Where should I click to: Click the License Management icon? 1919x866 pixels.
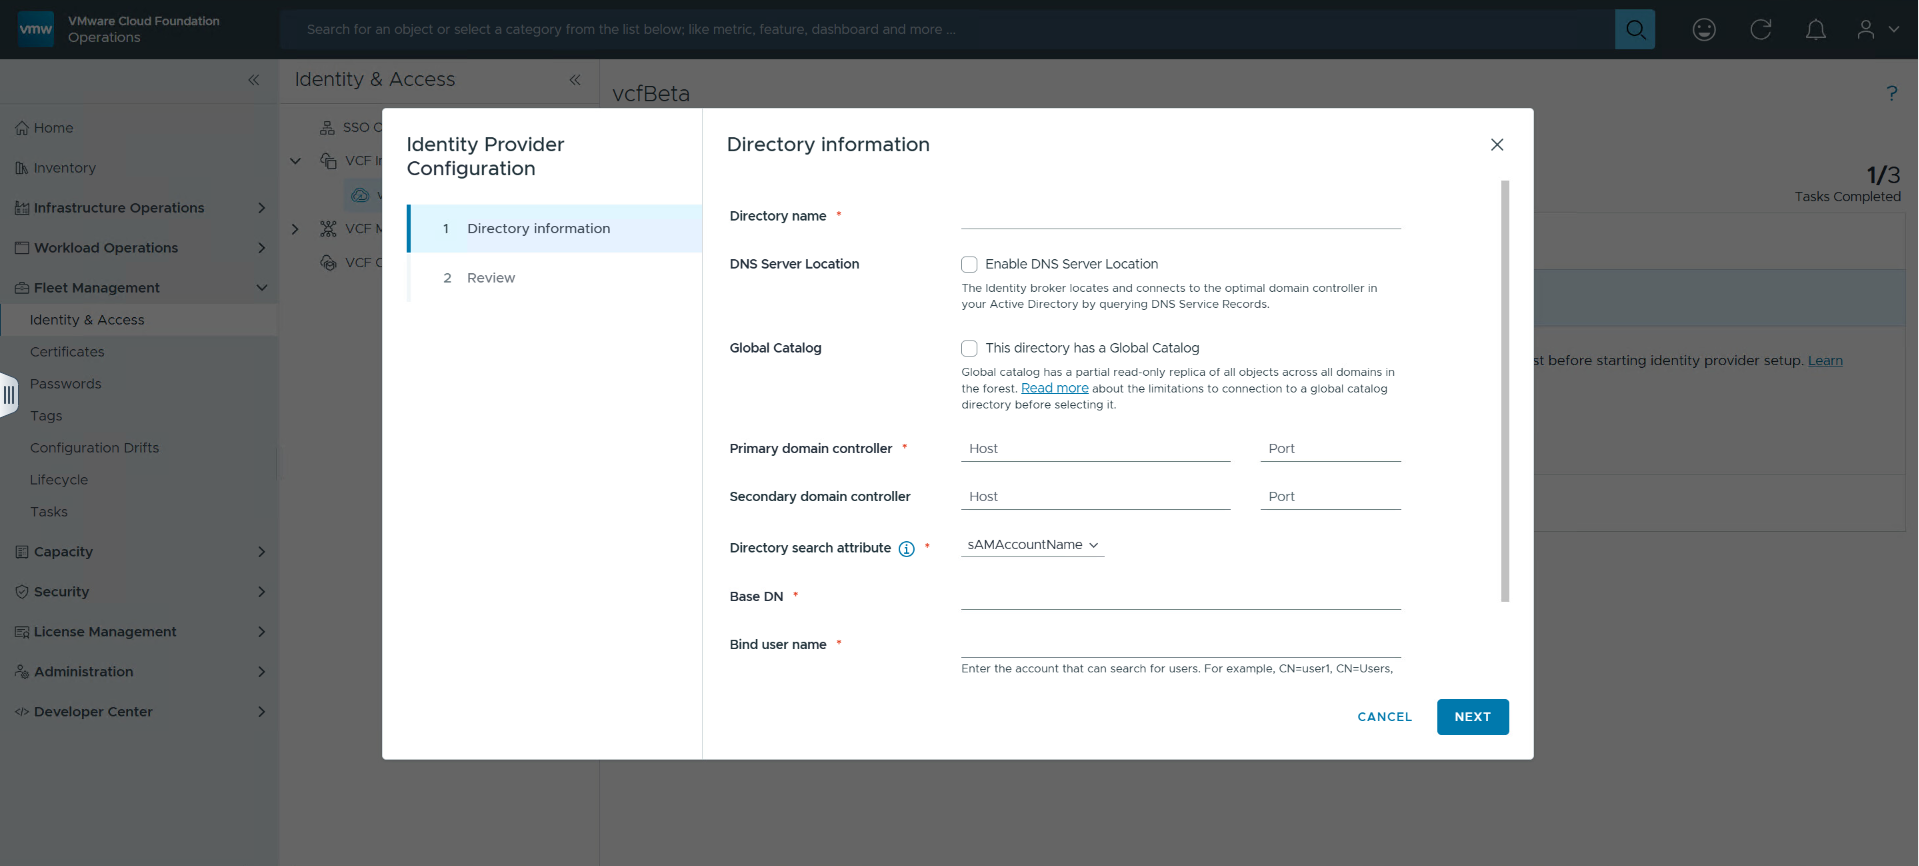[x=22, y=632]
